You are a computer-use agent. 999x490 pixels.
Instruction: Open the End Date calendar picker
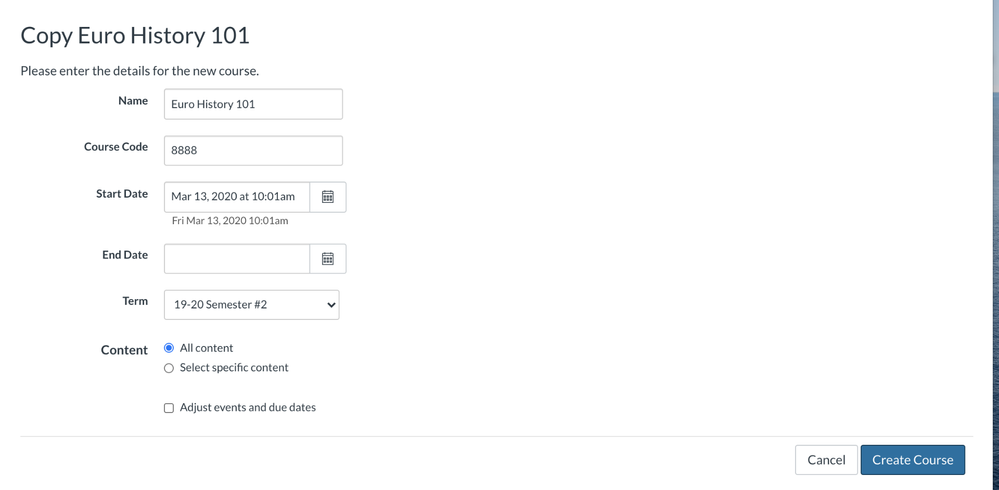[x=328, y=259]
